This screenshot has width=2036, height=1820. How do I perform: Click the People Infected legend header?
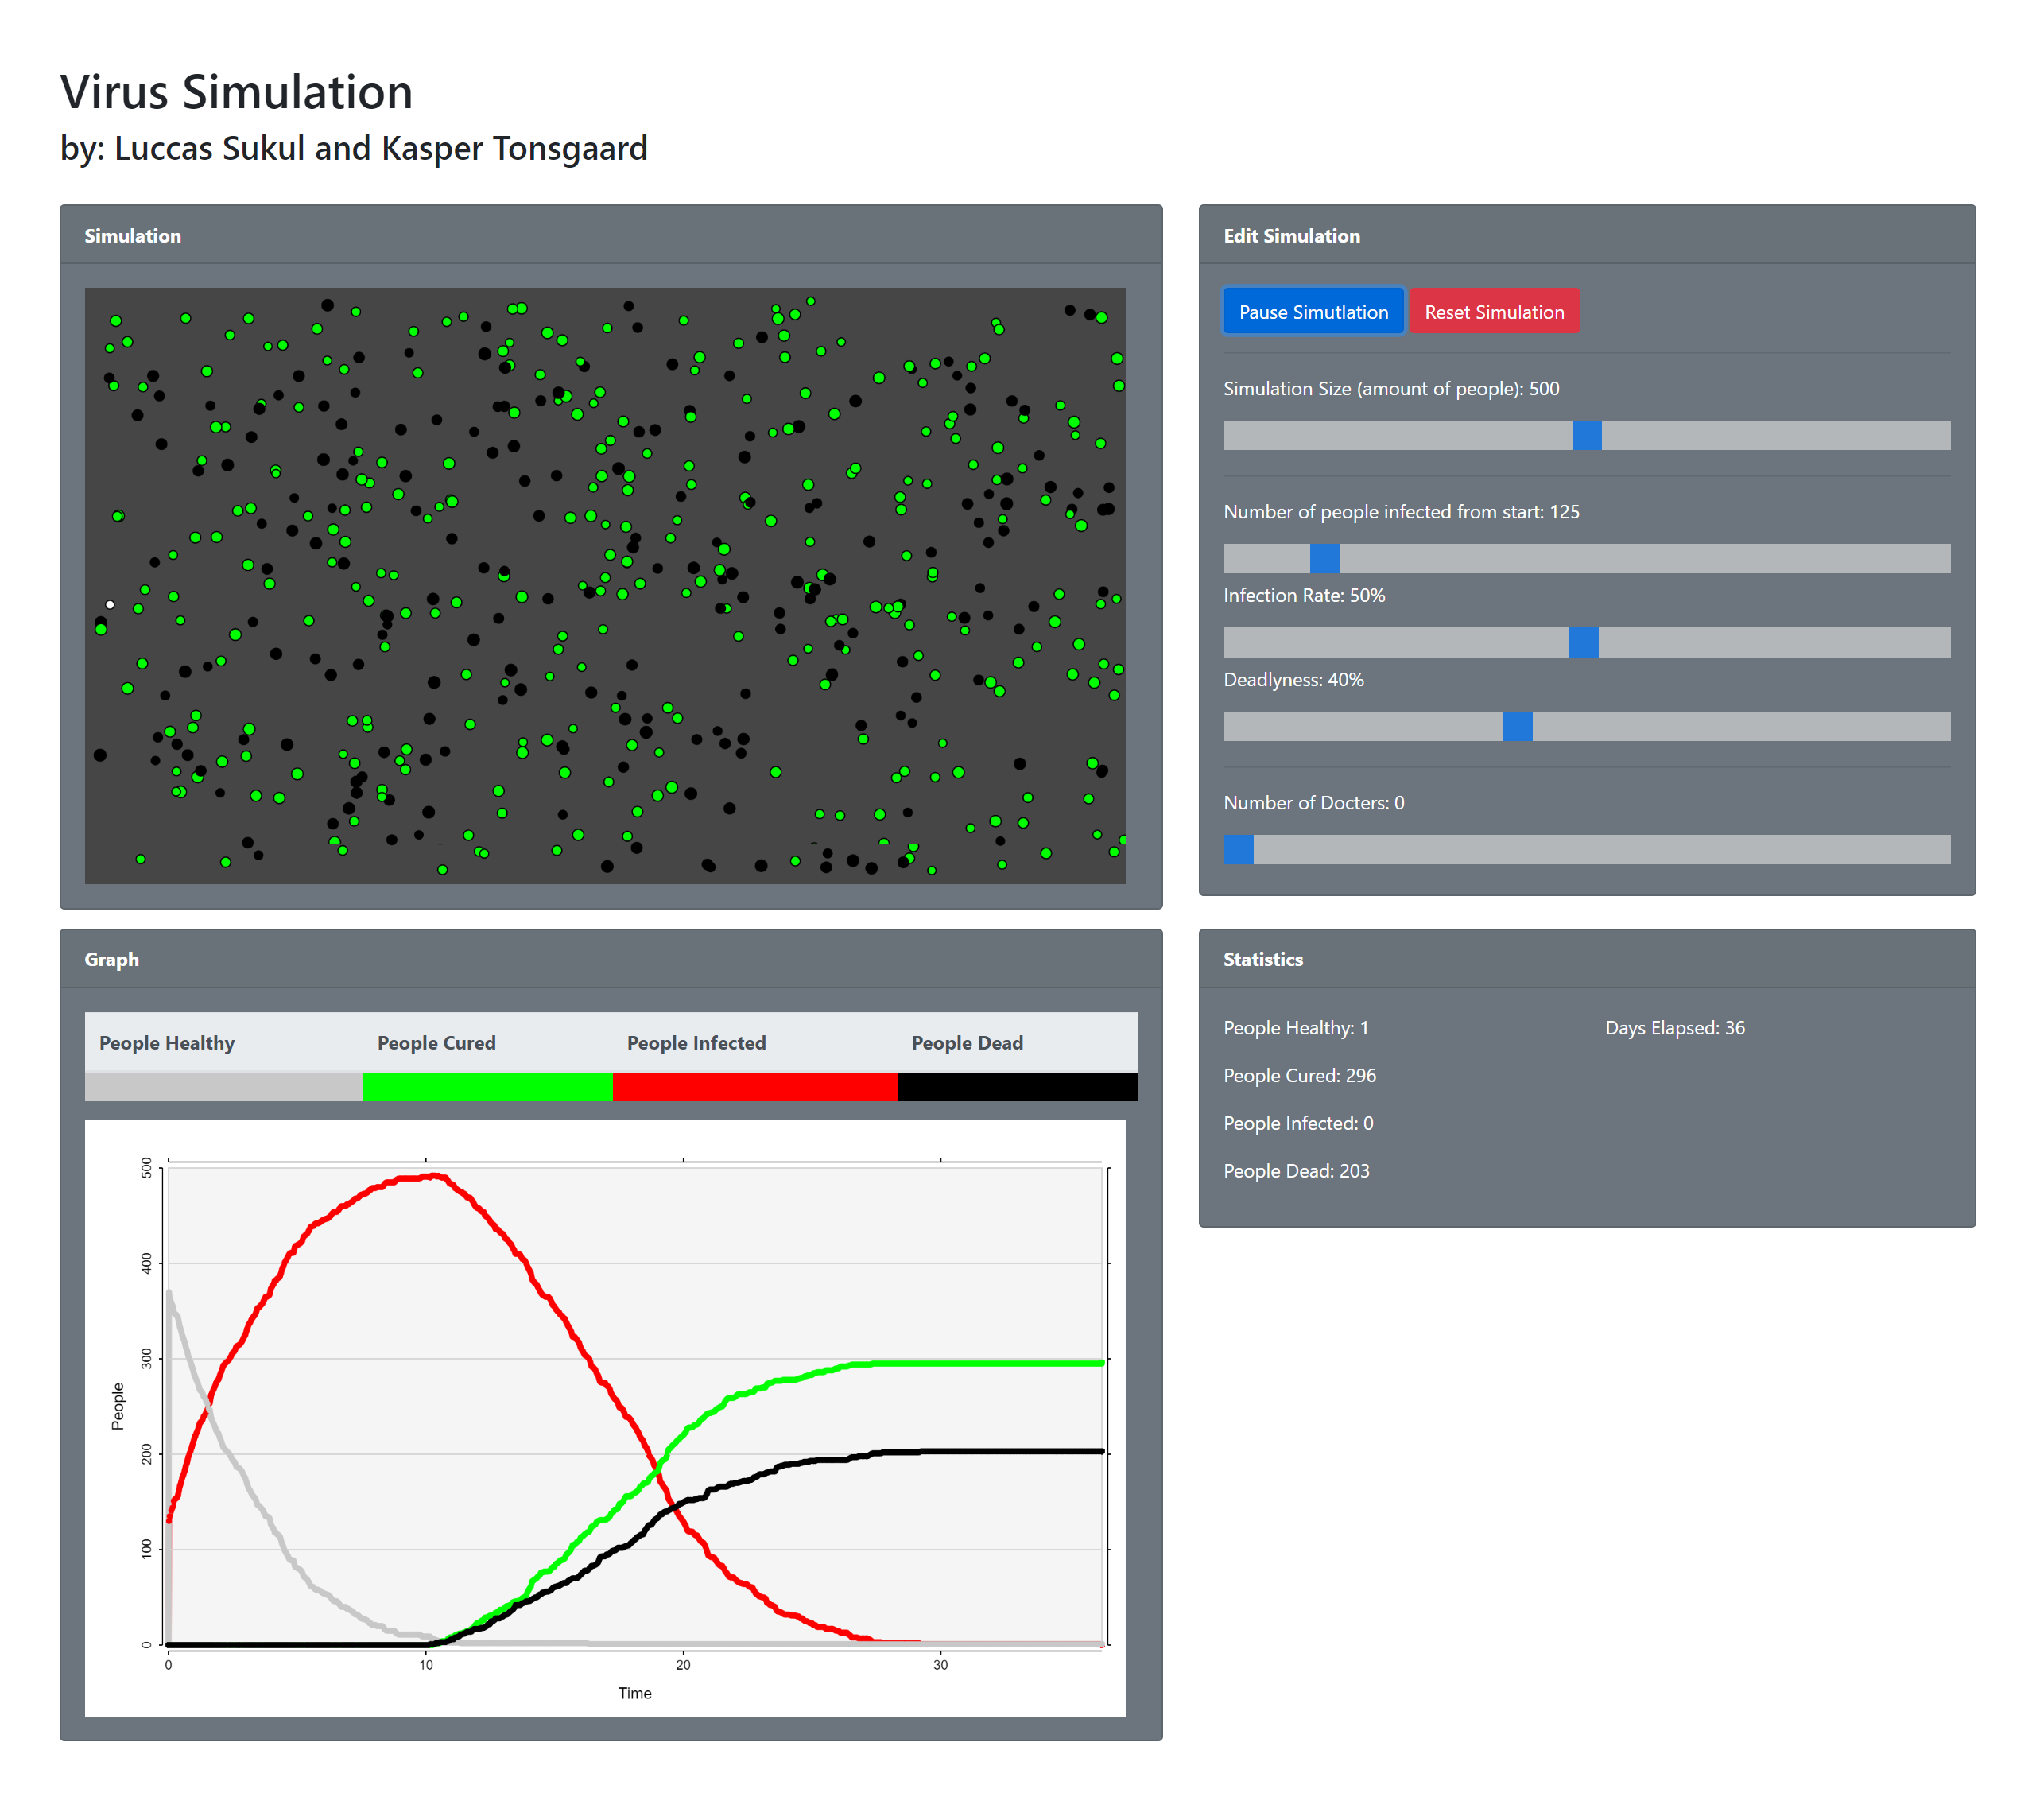(x=696, y=1042)
